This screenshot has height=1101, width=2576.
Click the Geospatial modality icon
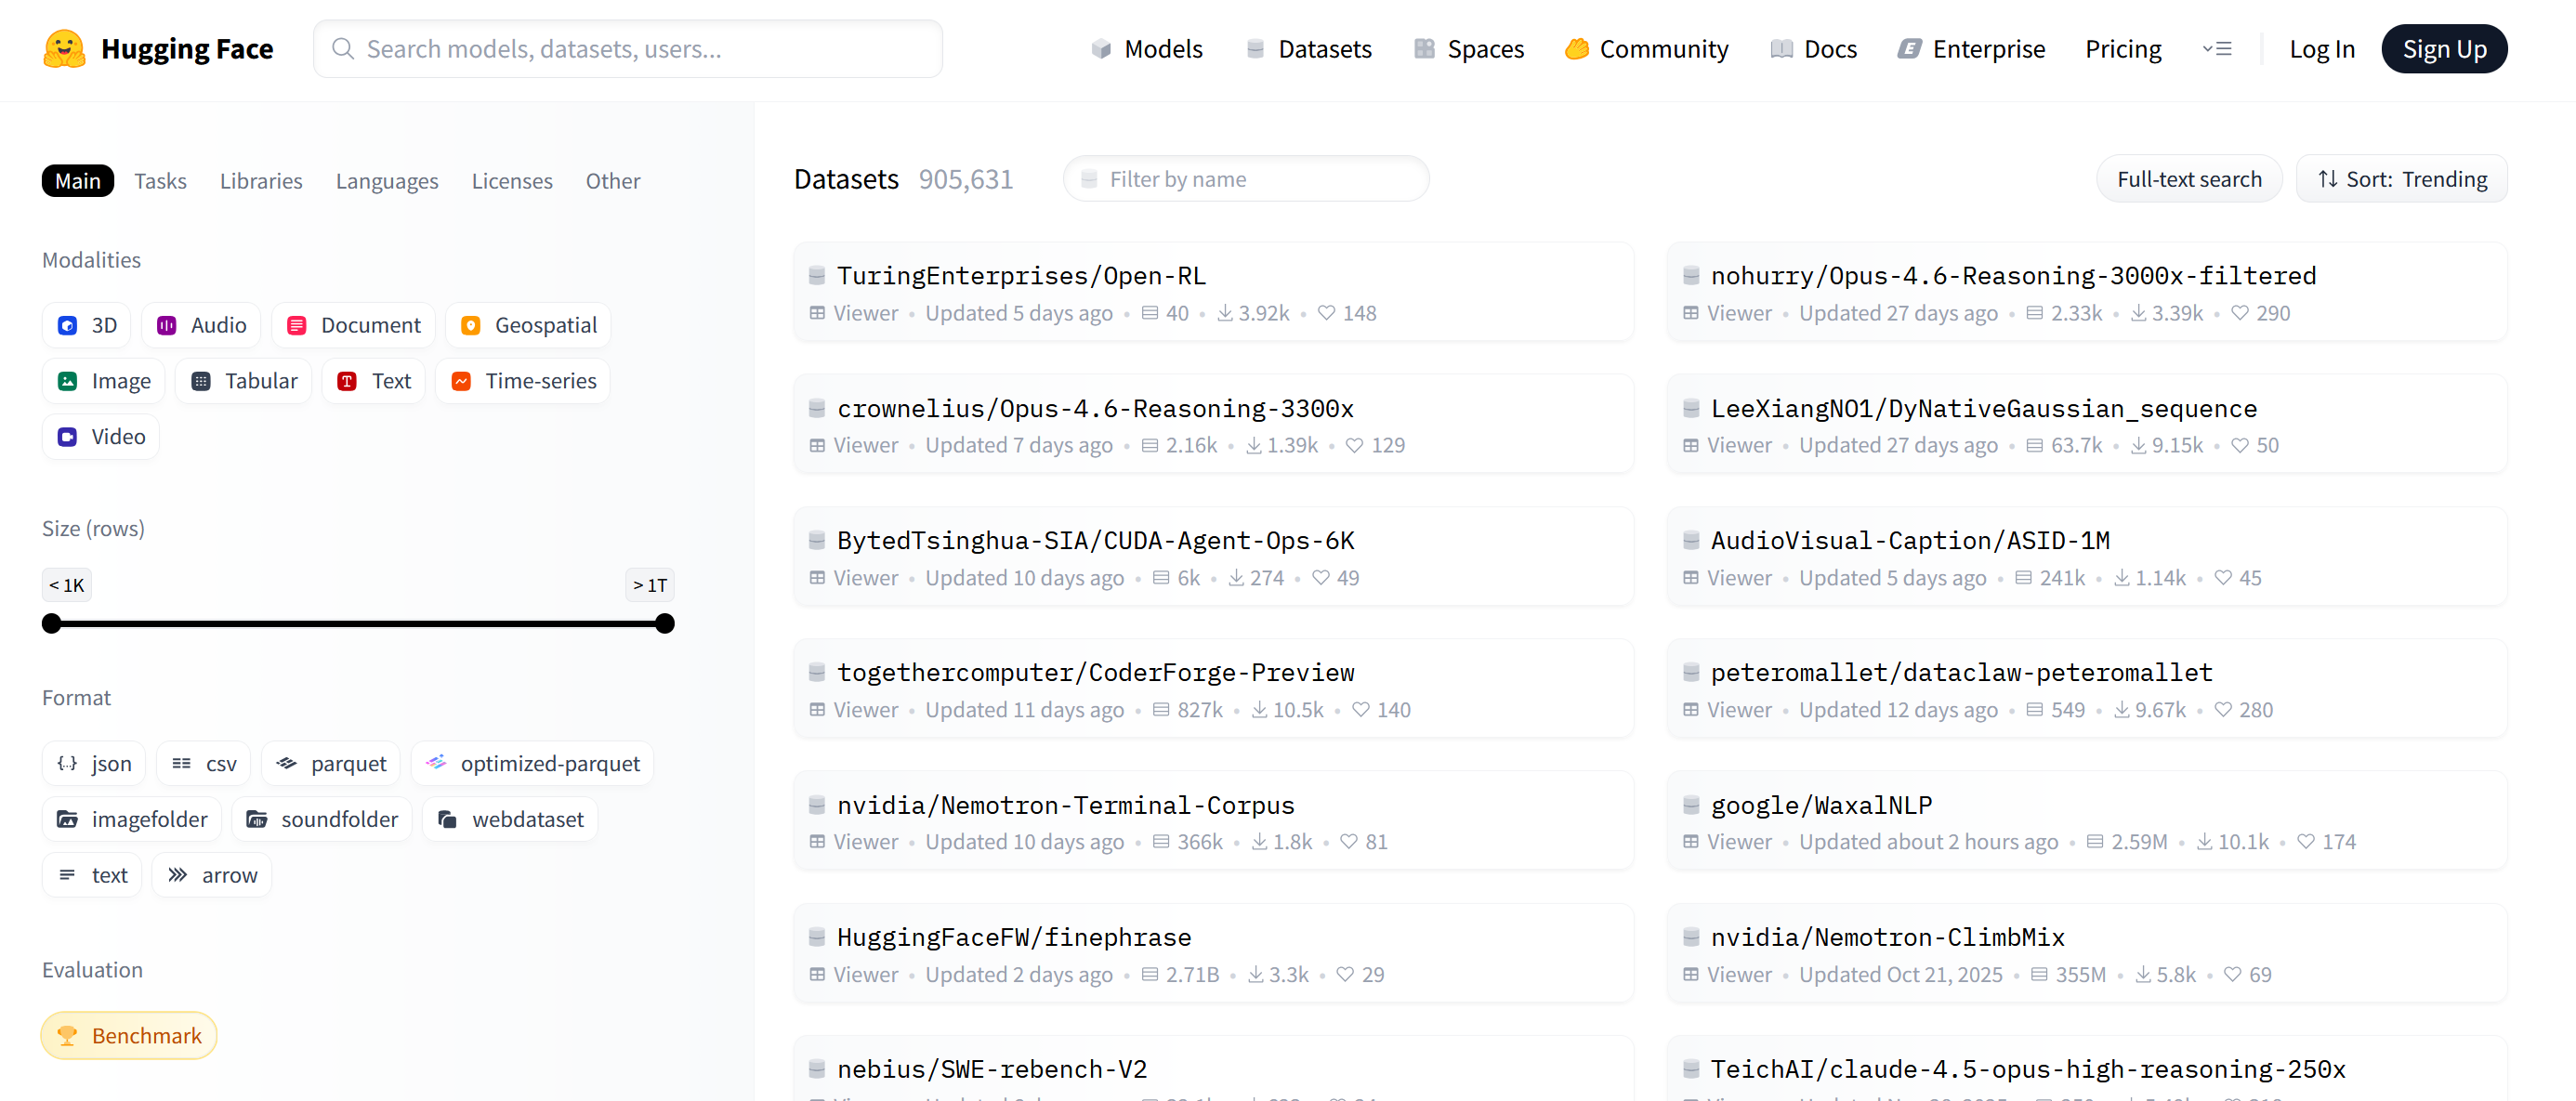point(471,325)
